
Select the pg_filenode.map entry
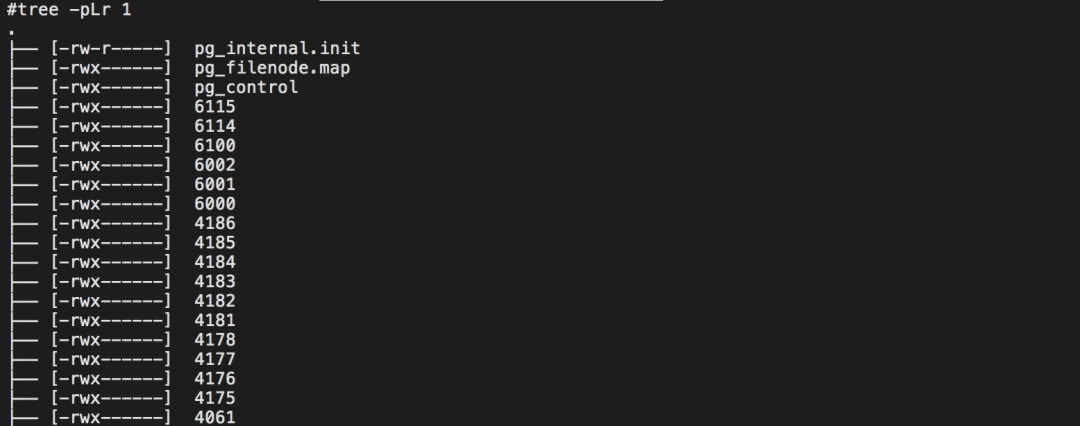pyautogui.click(x=272, y=68)
